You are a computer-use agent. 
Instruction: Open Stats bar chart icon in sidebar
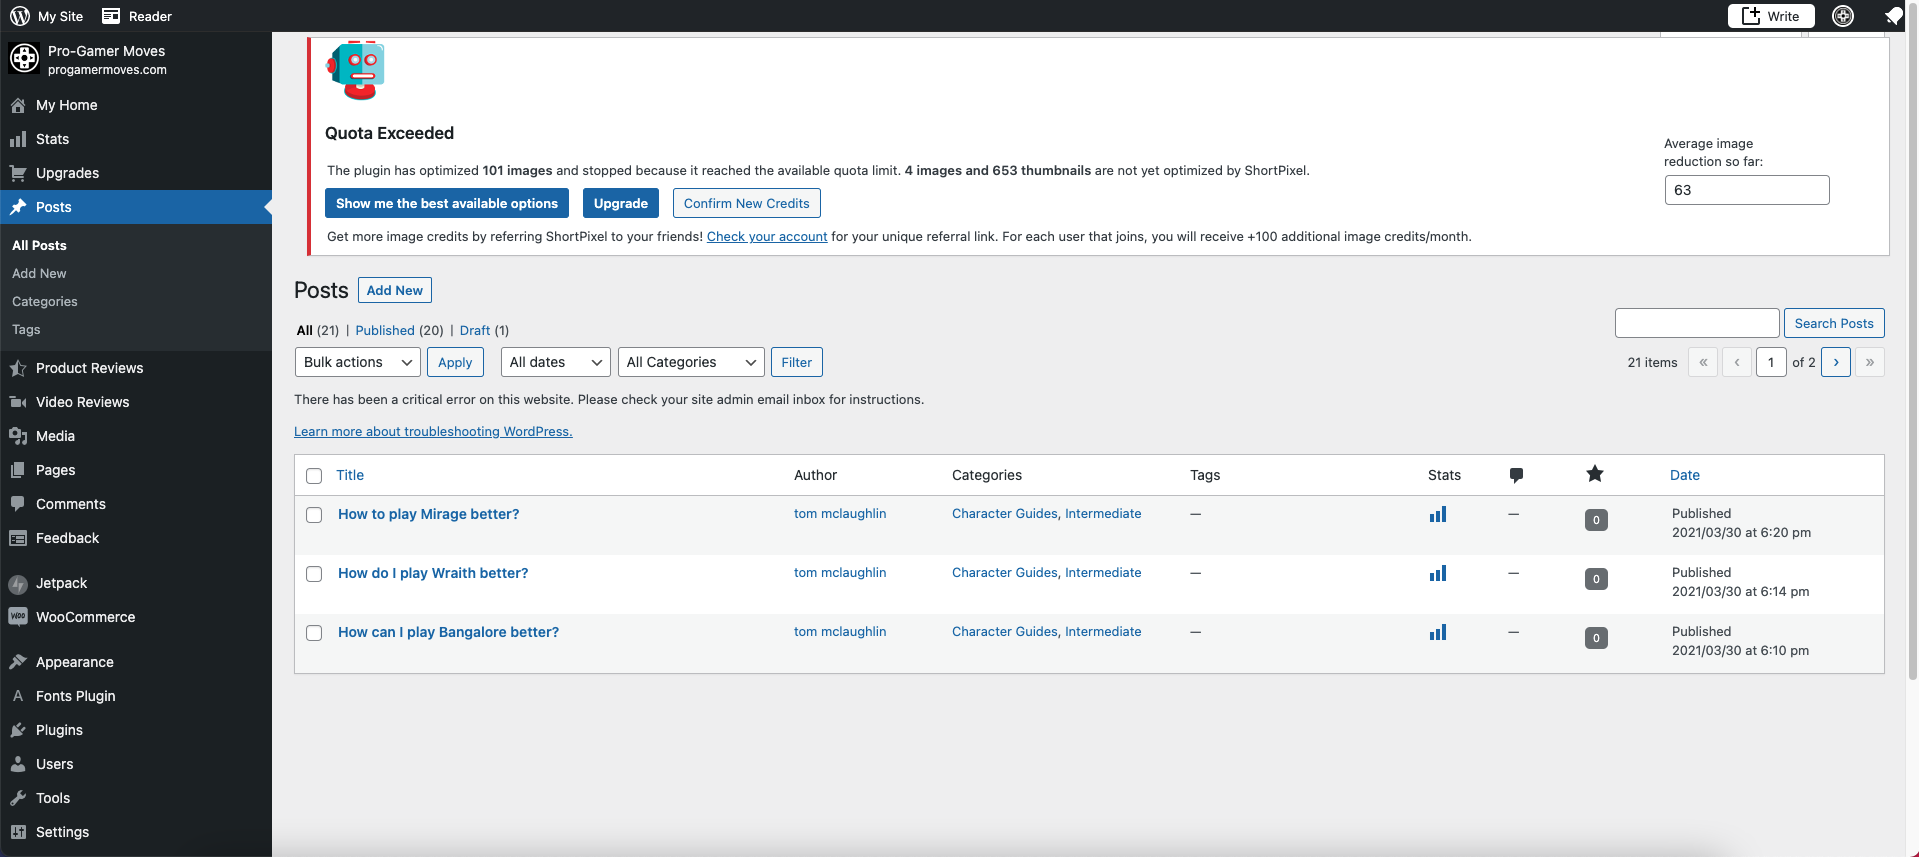(x=18, y=139)
